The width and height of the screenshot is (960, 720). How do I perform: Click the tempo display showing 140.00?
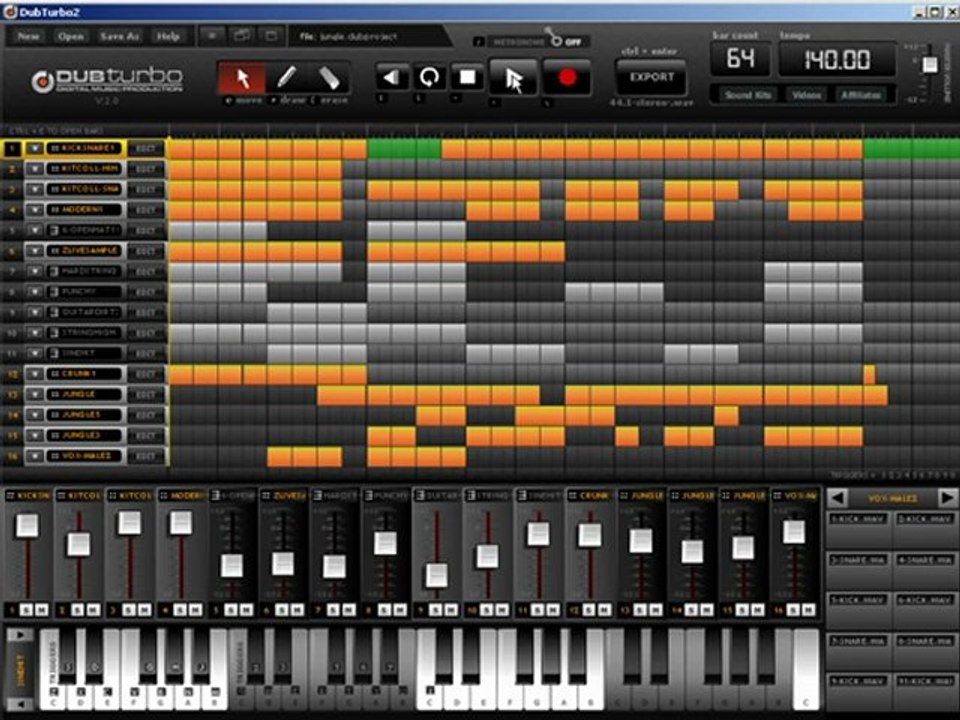(x=837, y=59)
